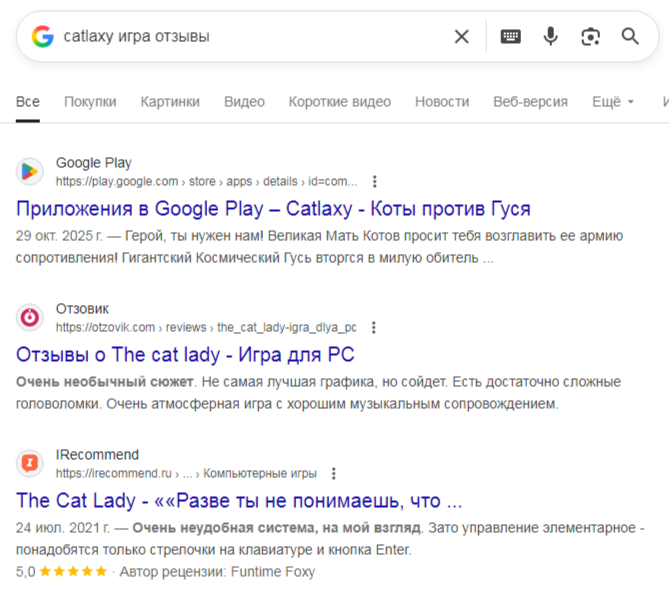Open options menu for IRecommend result
This screenshot has height=604, width=669.
(334, 473)
